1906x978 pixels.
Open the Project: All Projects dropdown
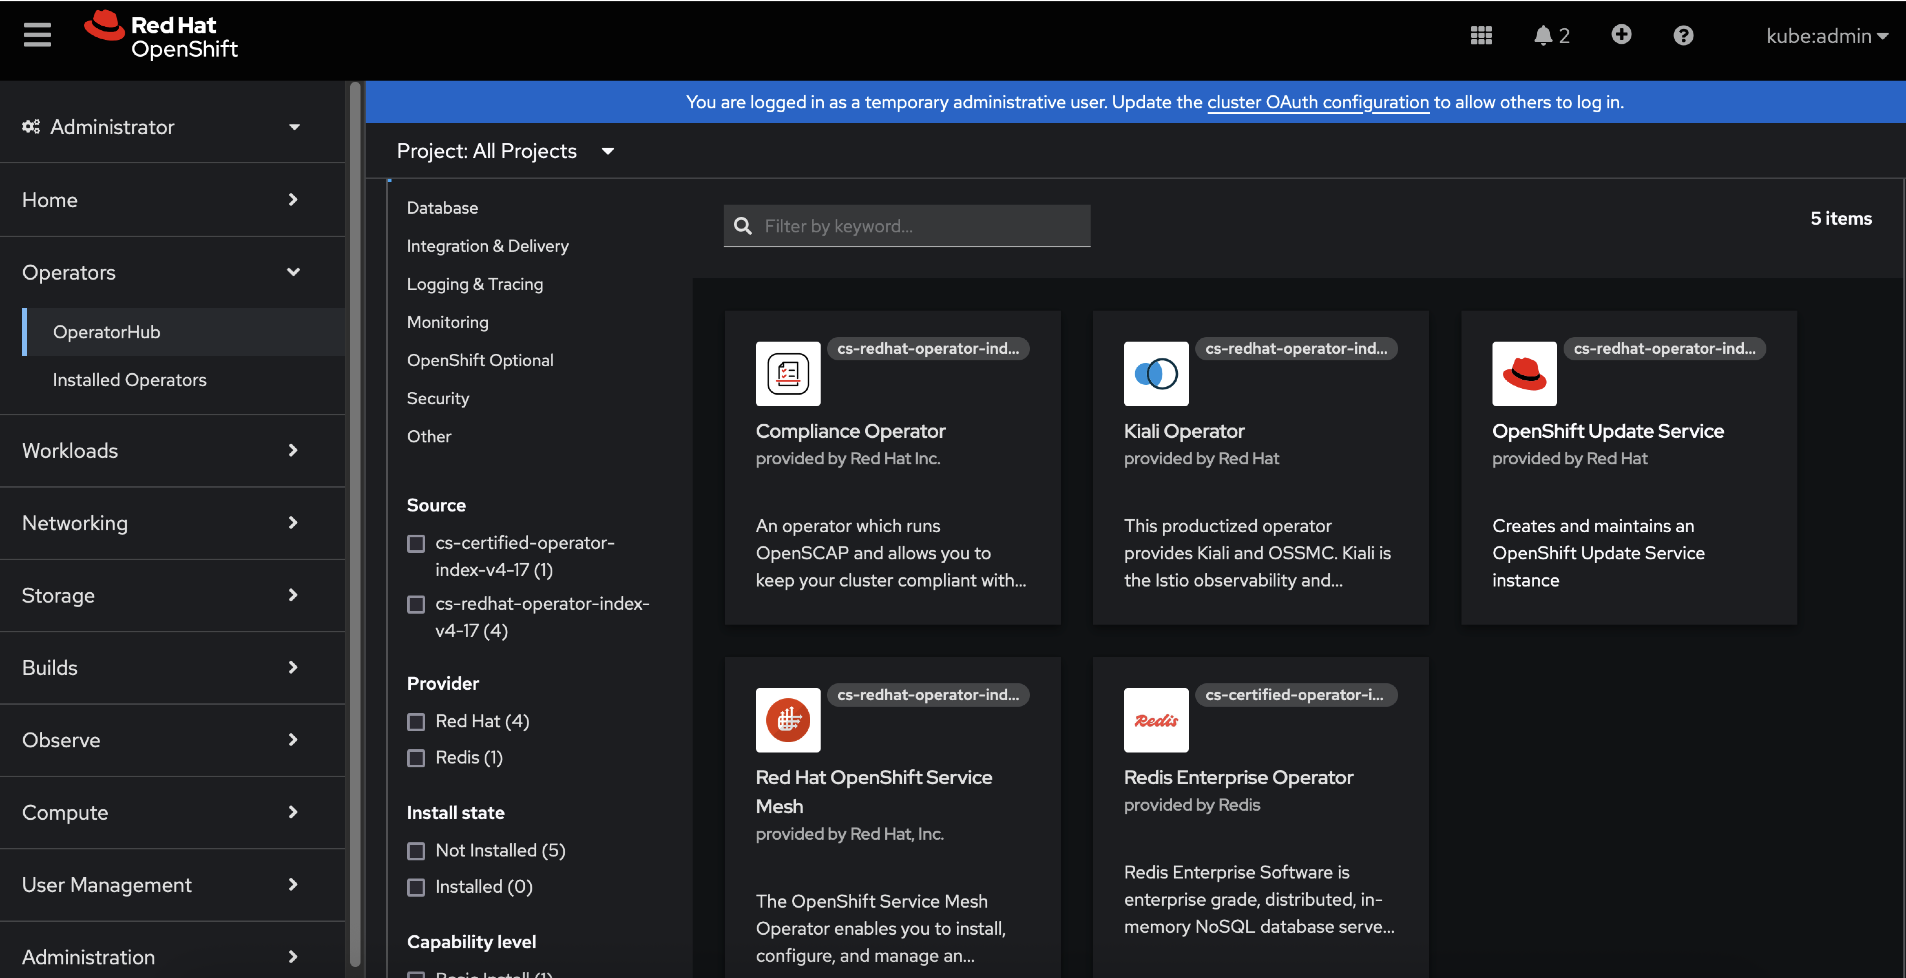tap(505, 151)
